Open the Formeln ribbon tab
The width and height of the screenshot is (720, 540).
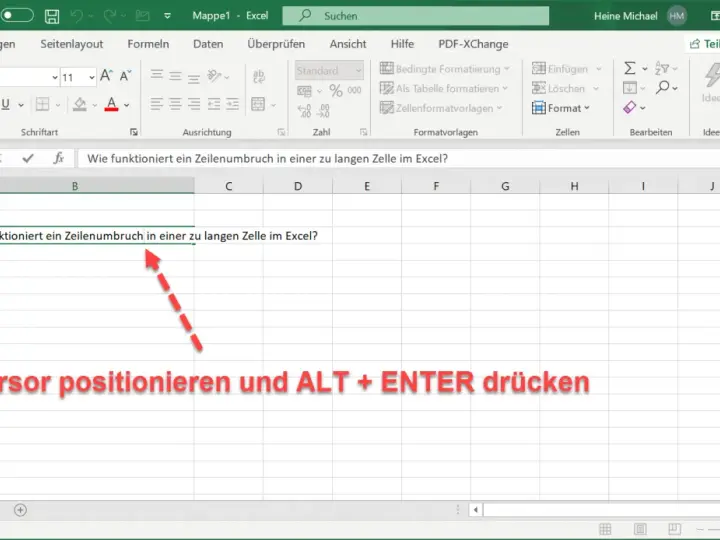pos(148,44)
